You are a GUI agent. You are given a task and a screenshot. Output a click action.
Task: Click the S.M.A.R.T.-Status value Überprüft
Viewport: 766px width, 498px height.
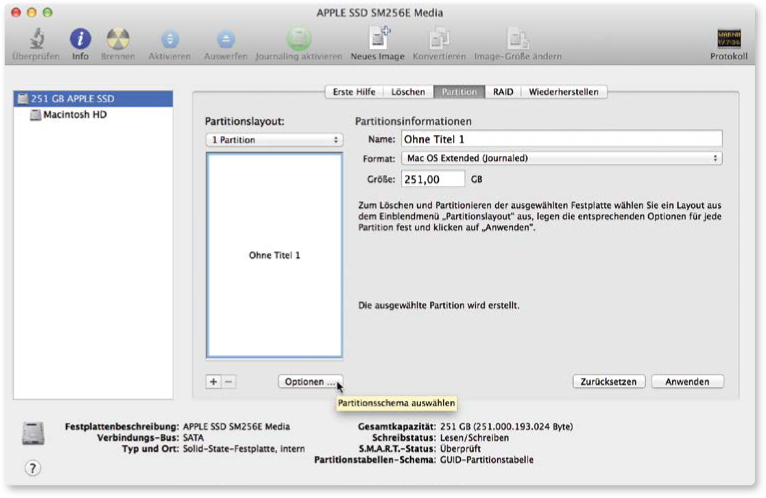[460, 449]
